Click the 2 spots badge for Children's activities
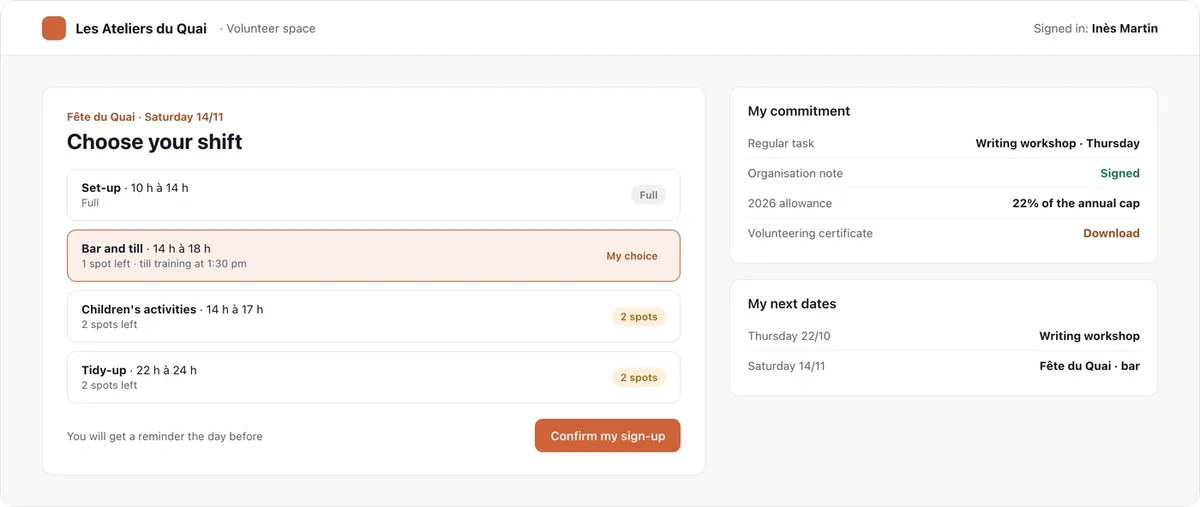Viewport: 1200px width, 507px height. (x=638, y=317)
